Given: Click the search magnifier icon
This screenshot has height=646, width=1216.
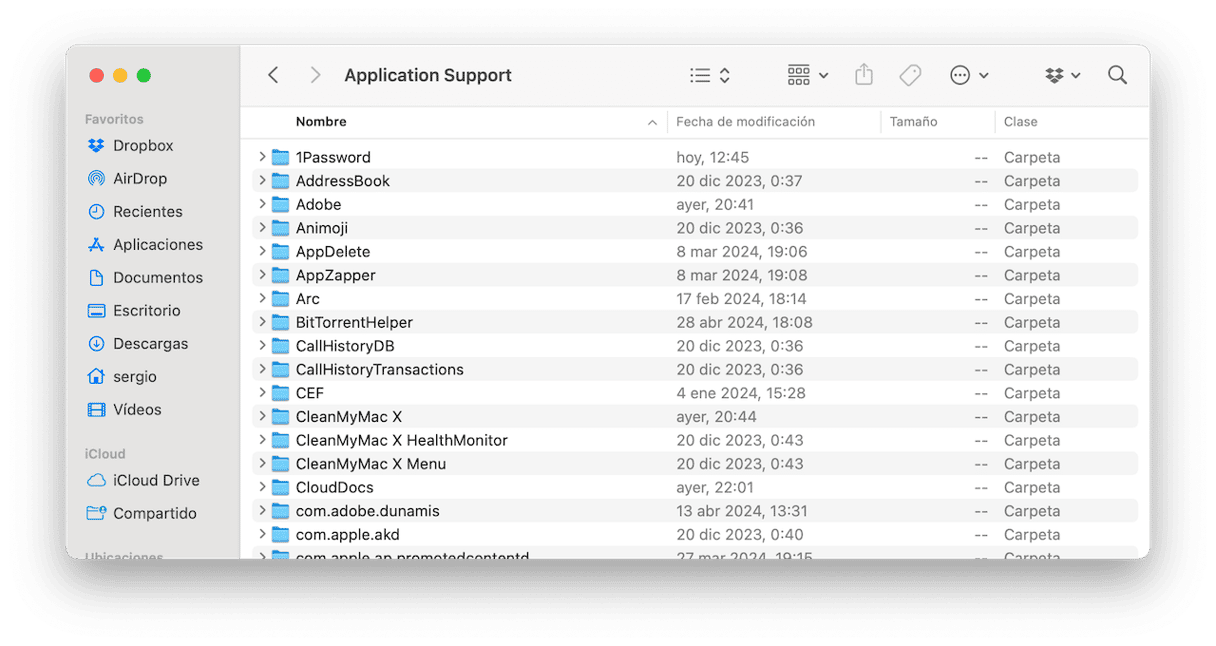Looking at the screenshot, I should coord(1117,75).
